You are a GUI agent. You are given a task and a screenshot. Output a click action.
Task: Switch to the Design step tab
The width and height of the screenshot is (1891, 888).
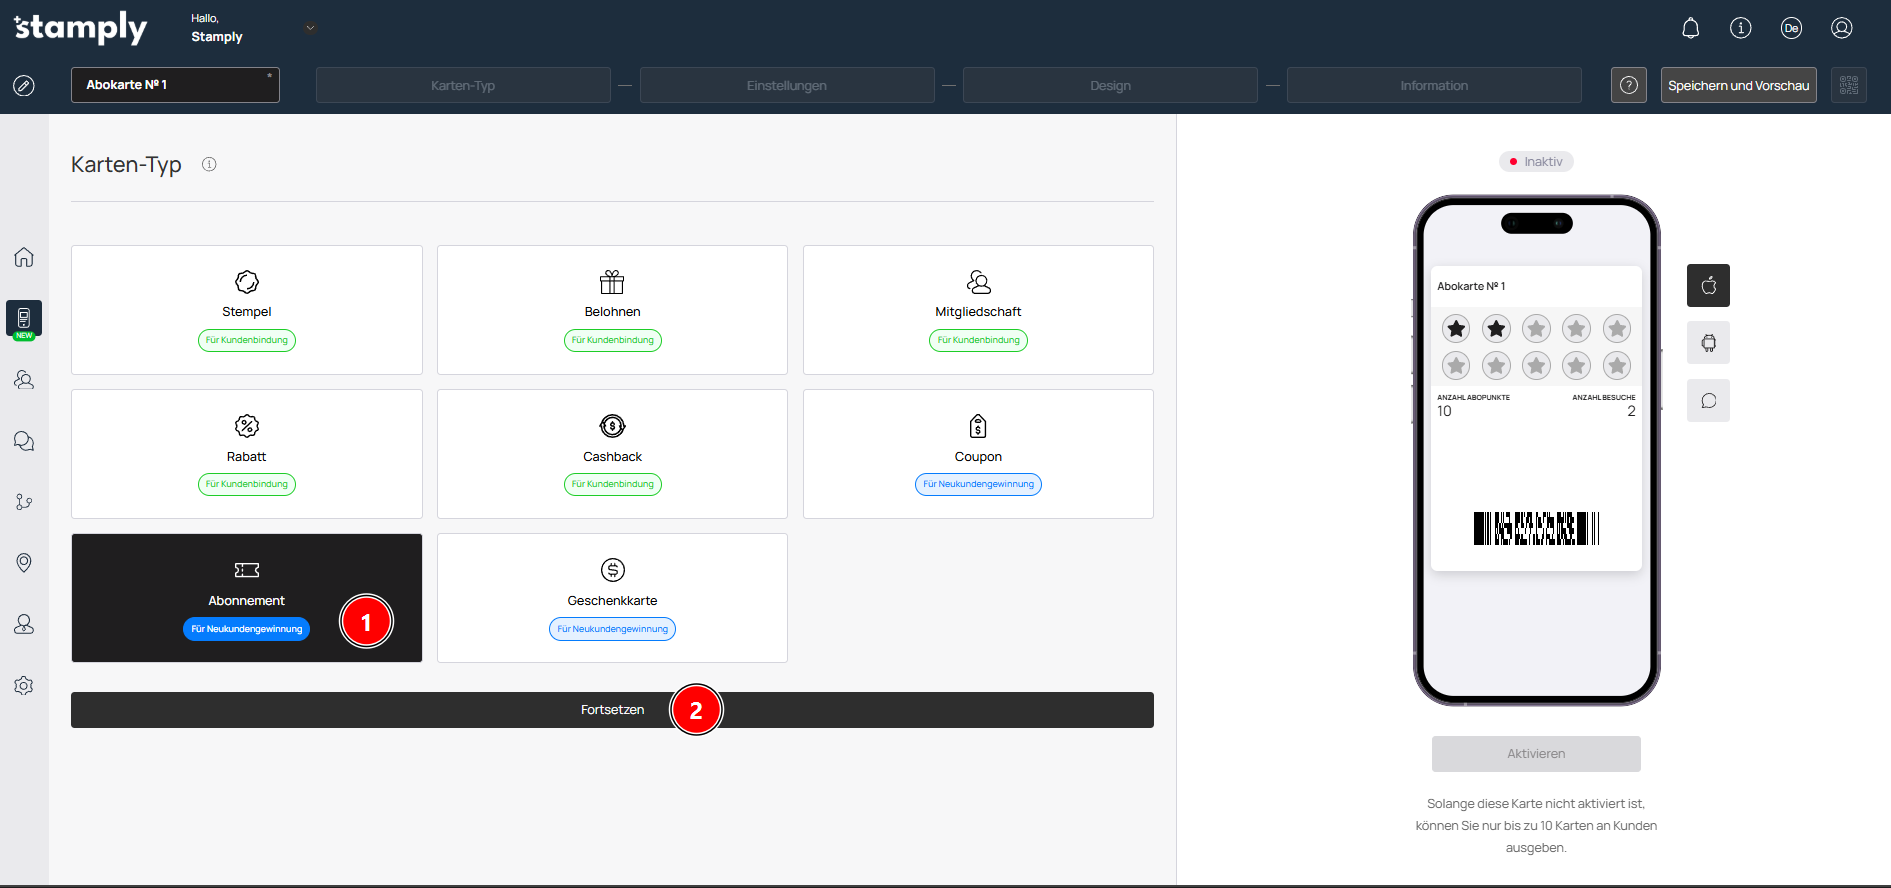1109,85
